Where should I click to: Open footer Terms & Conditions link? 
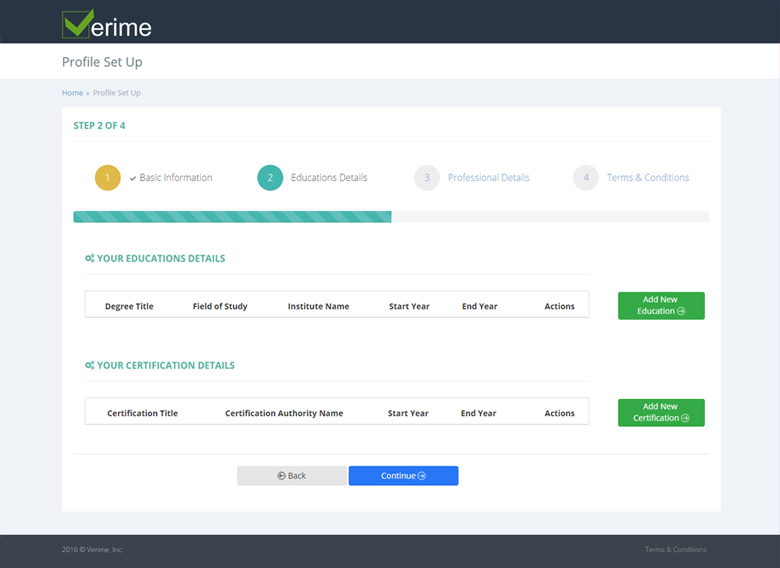click(675, 550)
